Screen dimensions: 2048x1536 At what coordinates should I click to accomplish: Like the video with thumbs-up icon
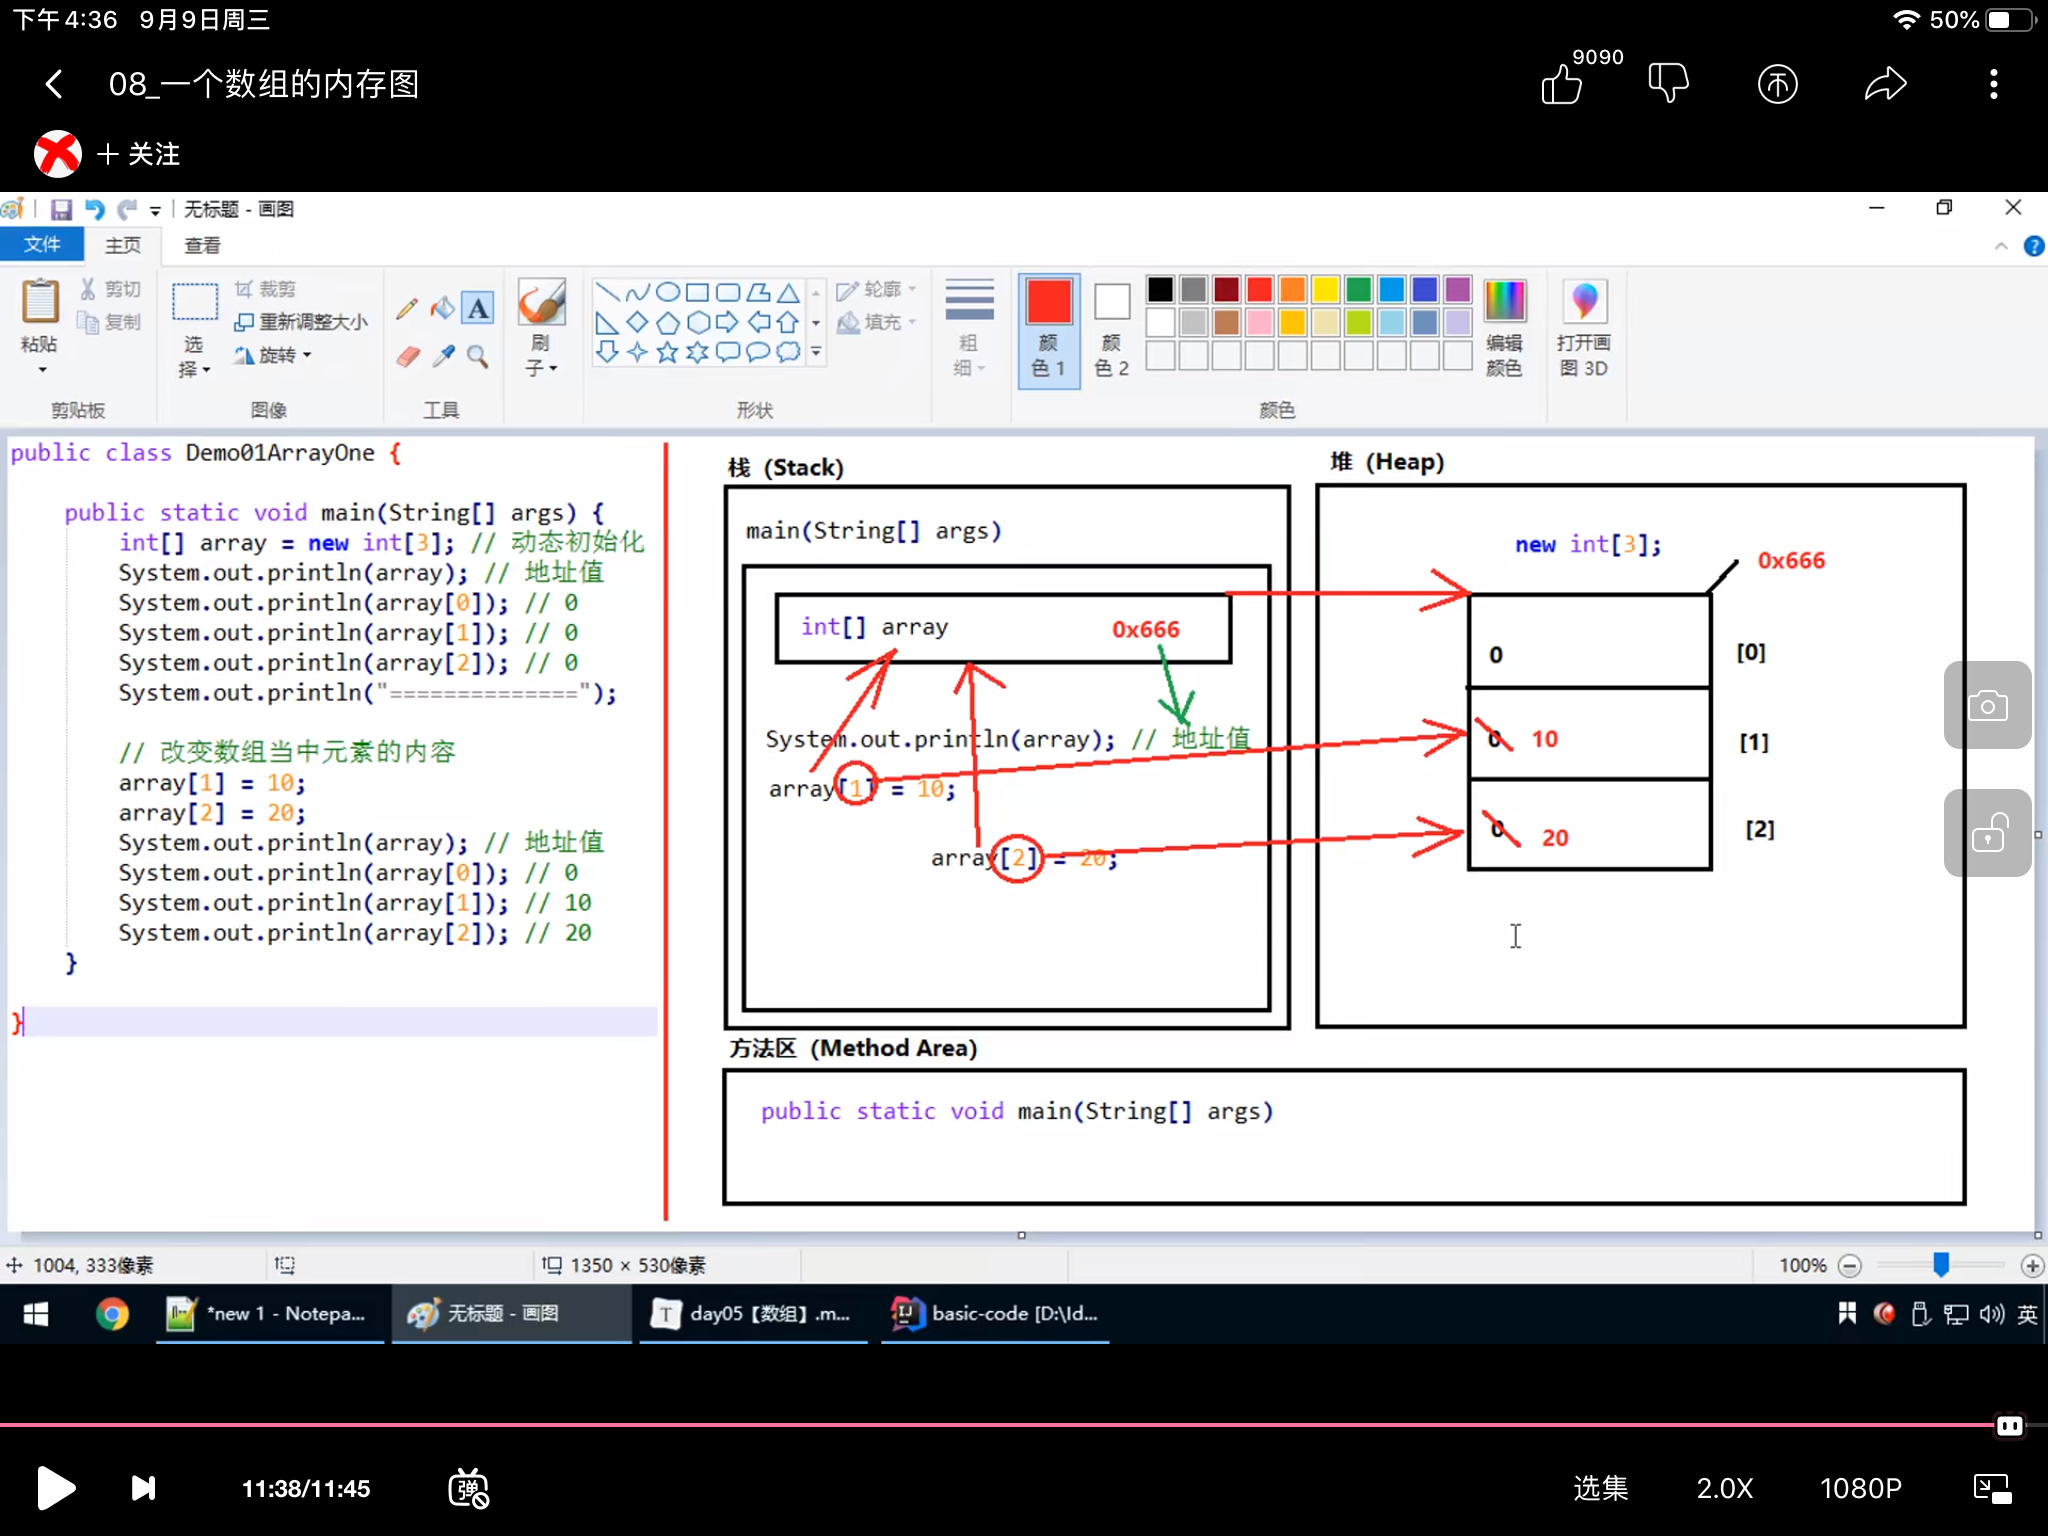pos(1562,84)
